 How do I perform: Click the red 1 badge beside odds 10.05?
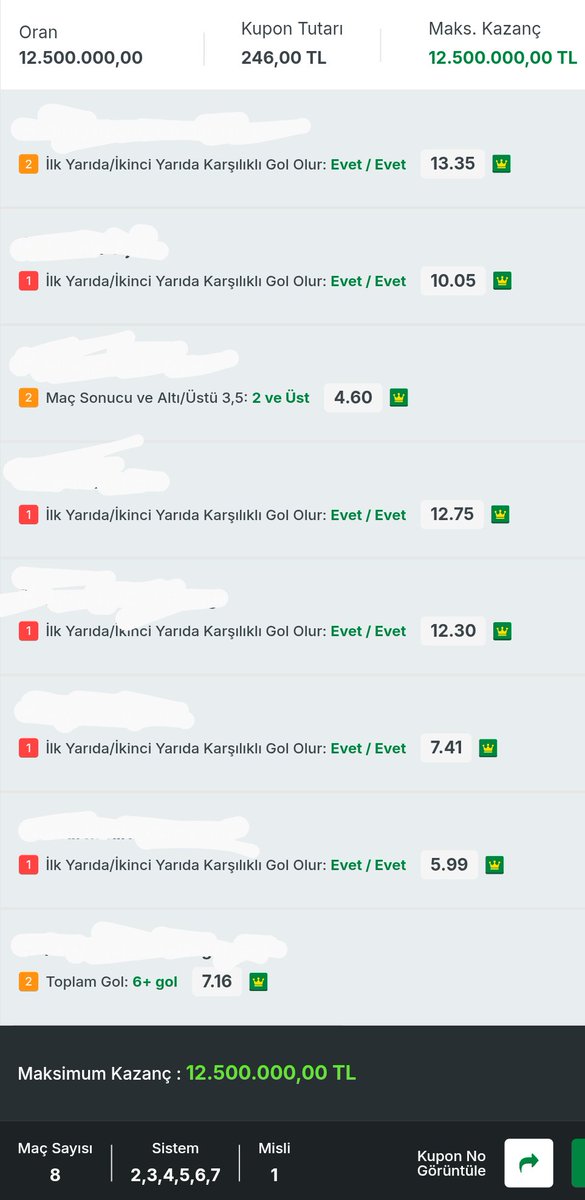(x=28, y=281)
